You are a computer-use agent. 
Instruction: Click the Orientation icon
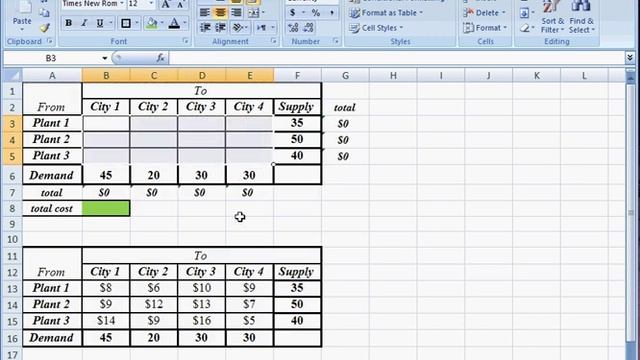pyautogui.click(x=238, y=28)
